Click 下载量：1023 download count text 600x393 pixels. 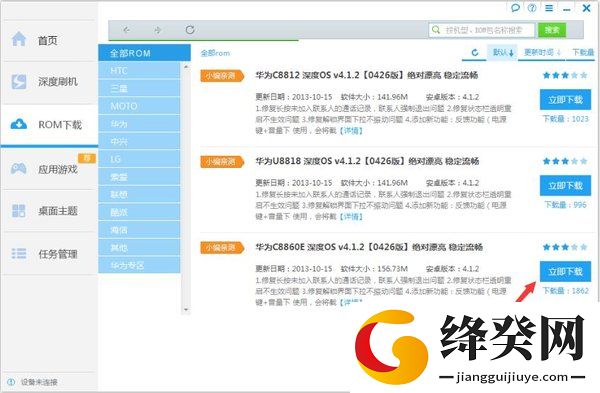coord(566,119)
